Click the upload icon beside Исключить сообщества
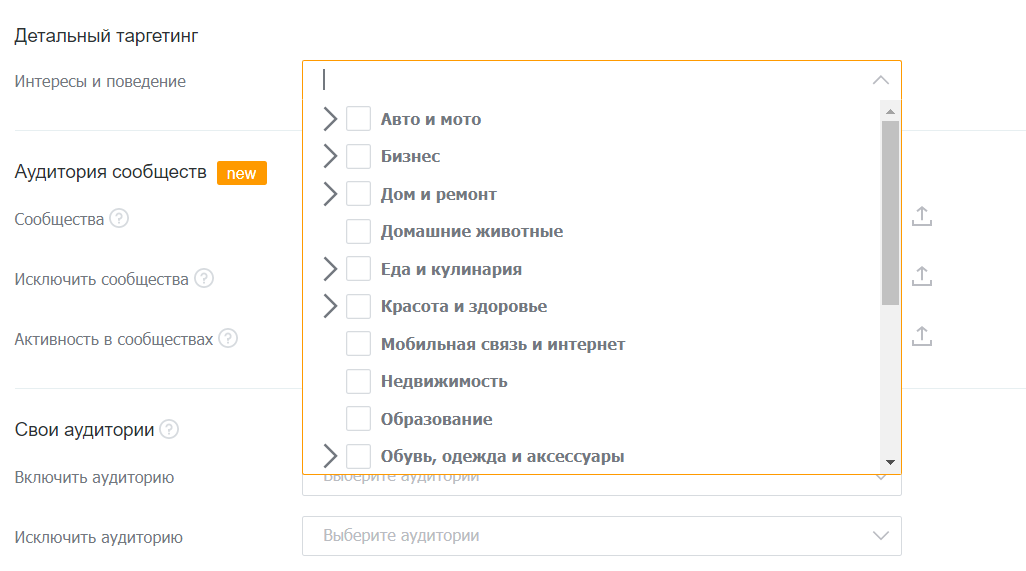Screen dimensions: 1026x571 (922, 276)
